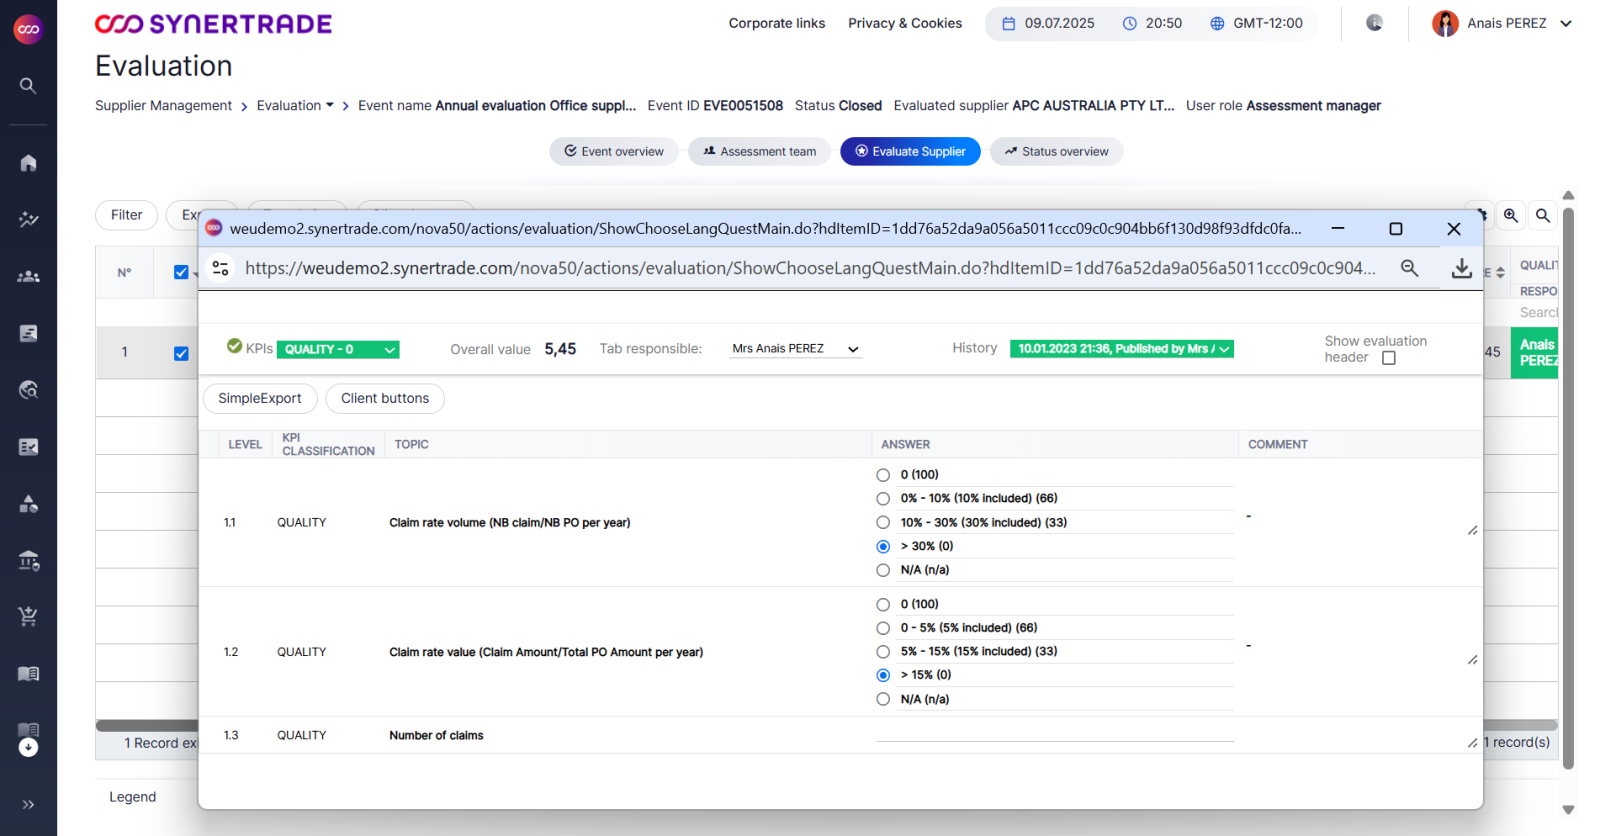
Task: Click the Number of claims answer field
Action: coord(1055,735)
